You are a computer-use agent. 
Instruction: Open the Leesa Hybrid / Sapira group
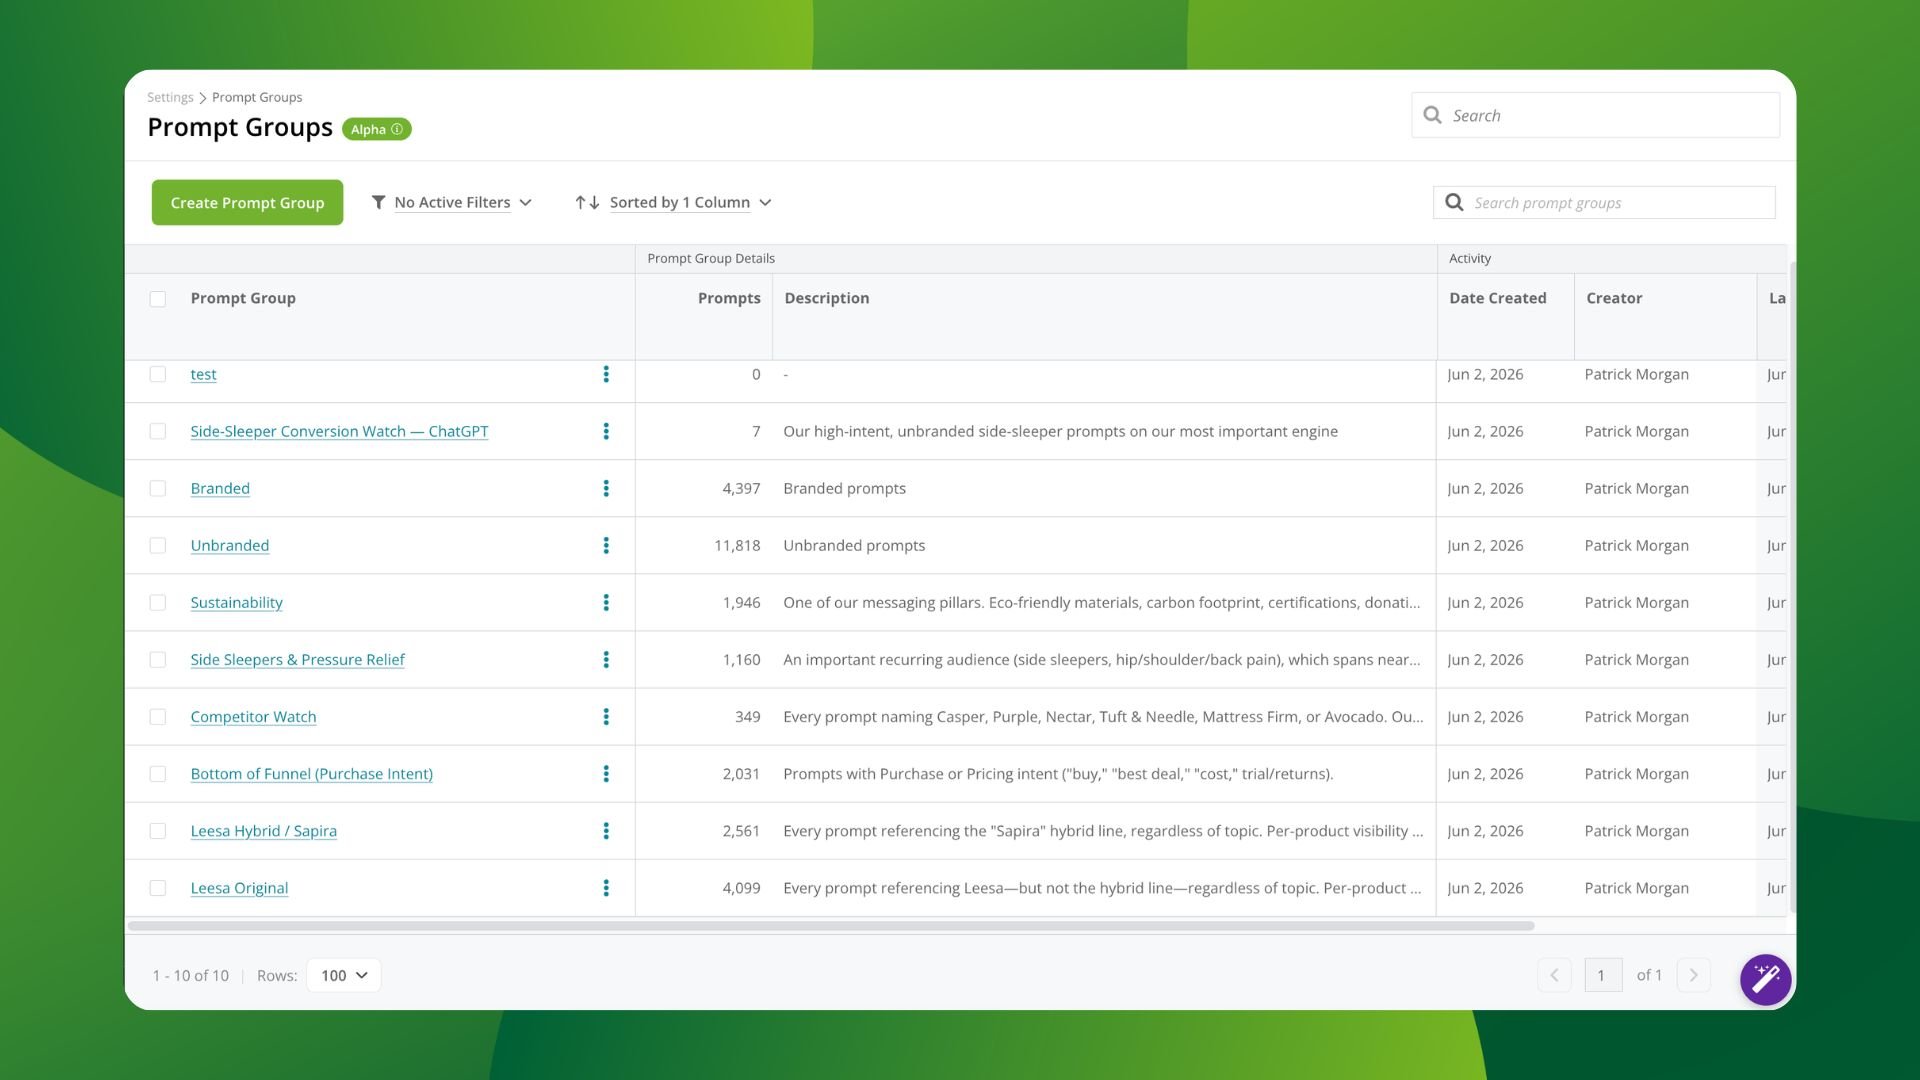point(263,830)
